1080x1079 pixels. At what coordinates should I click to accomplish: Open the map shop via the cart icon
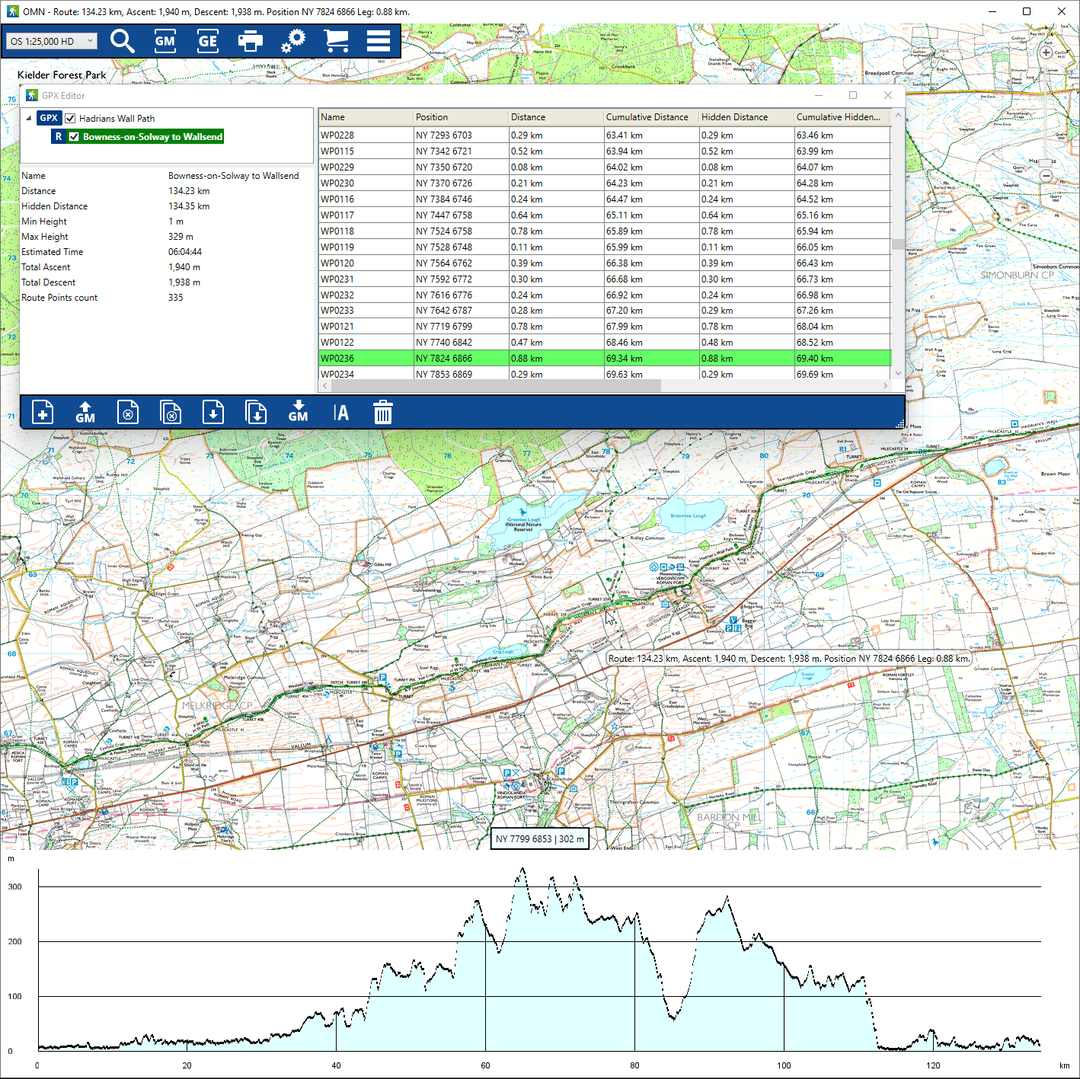pyautogui.click(x=336, y=41)
